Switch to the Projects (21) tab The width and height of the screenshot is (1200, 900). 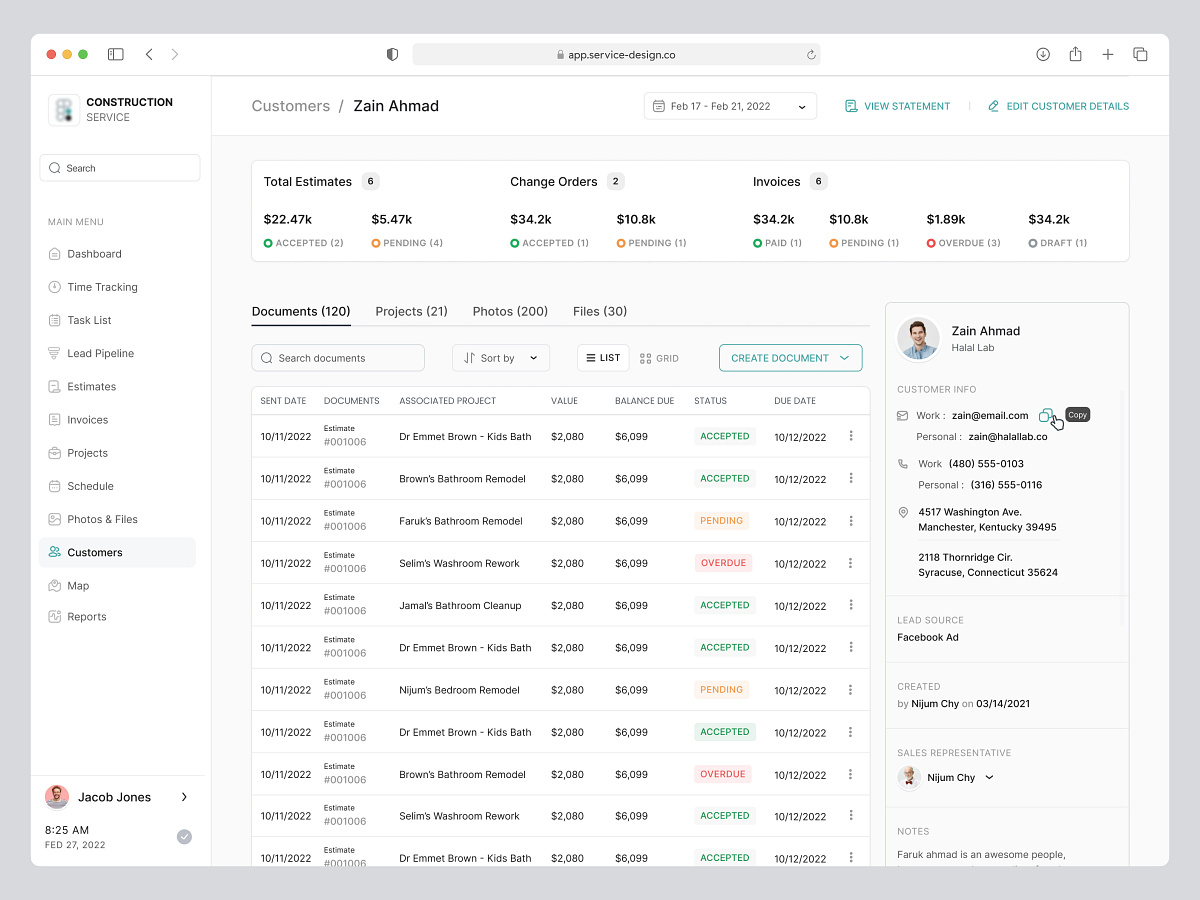tap(411, 311)
